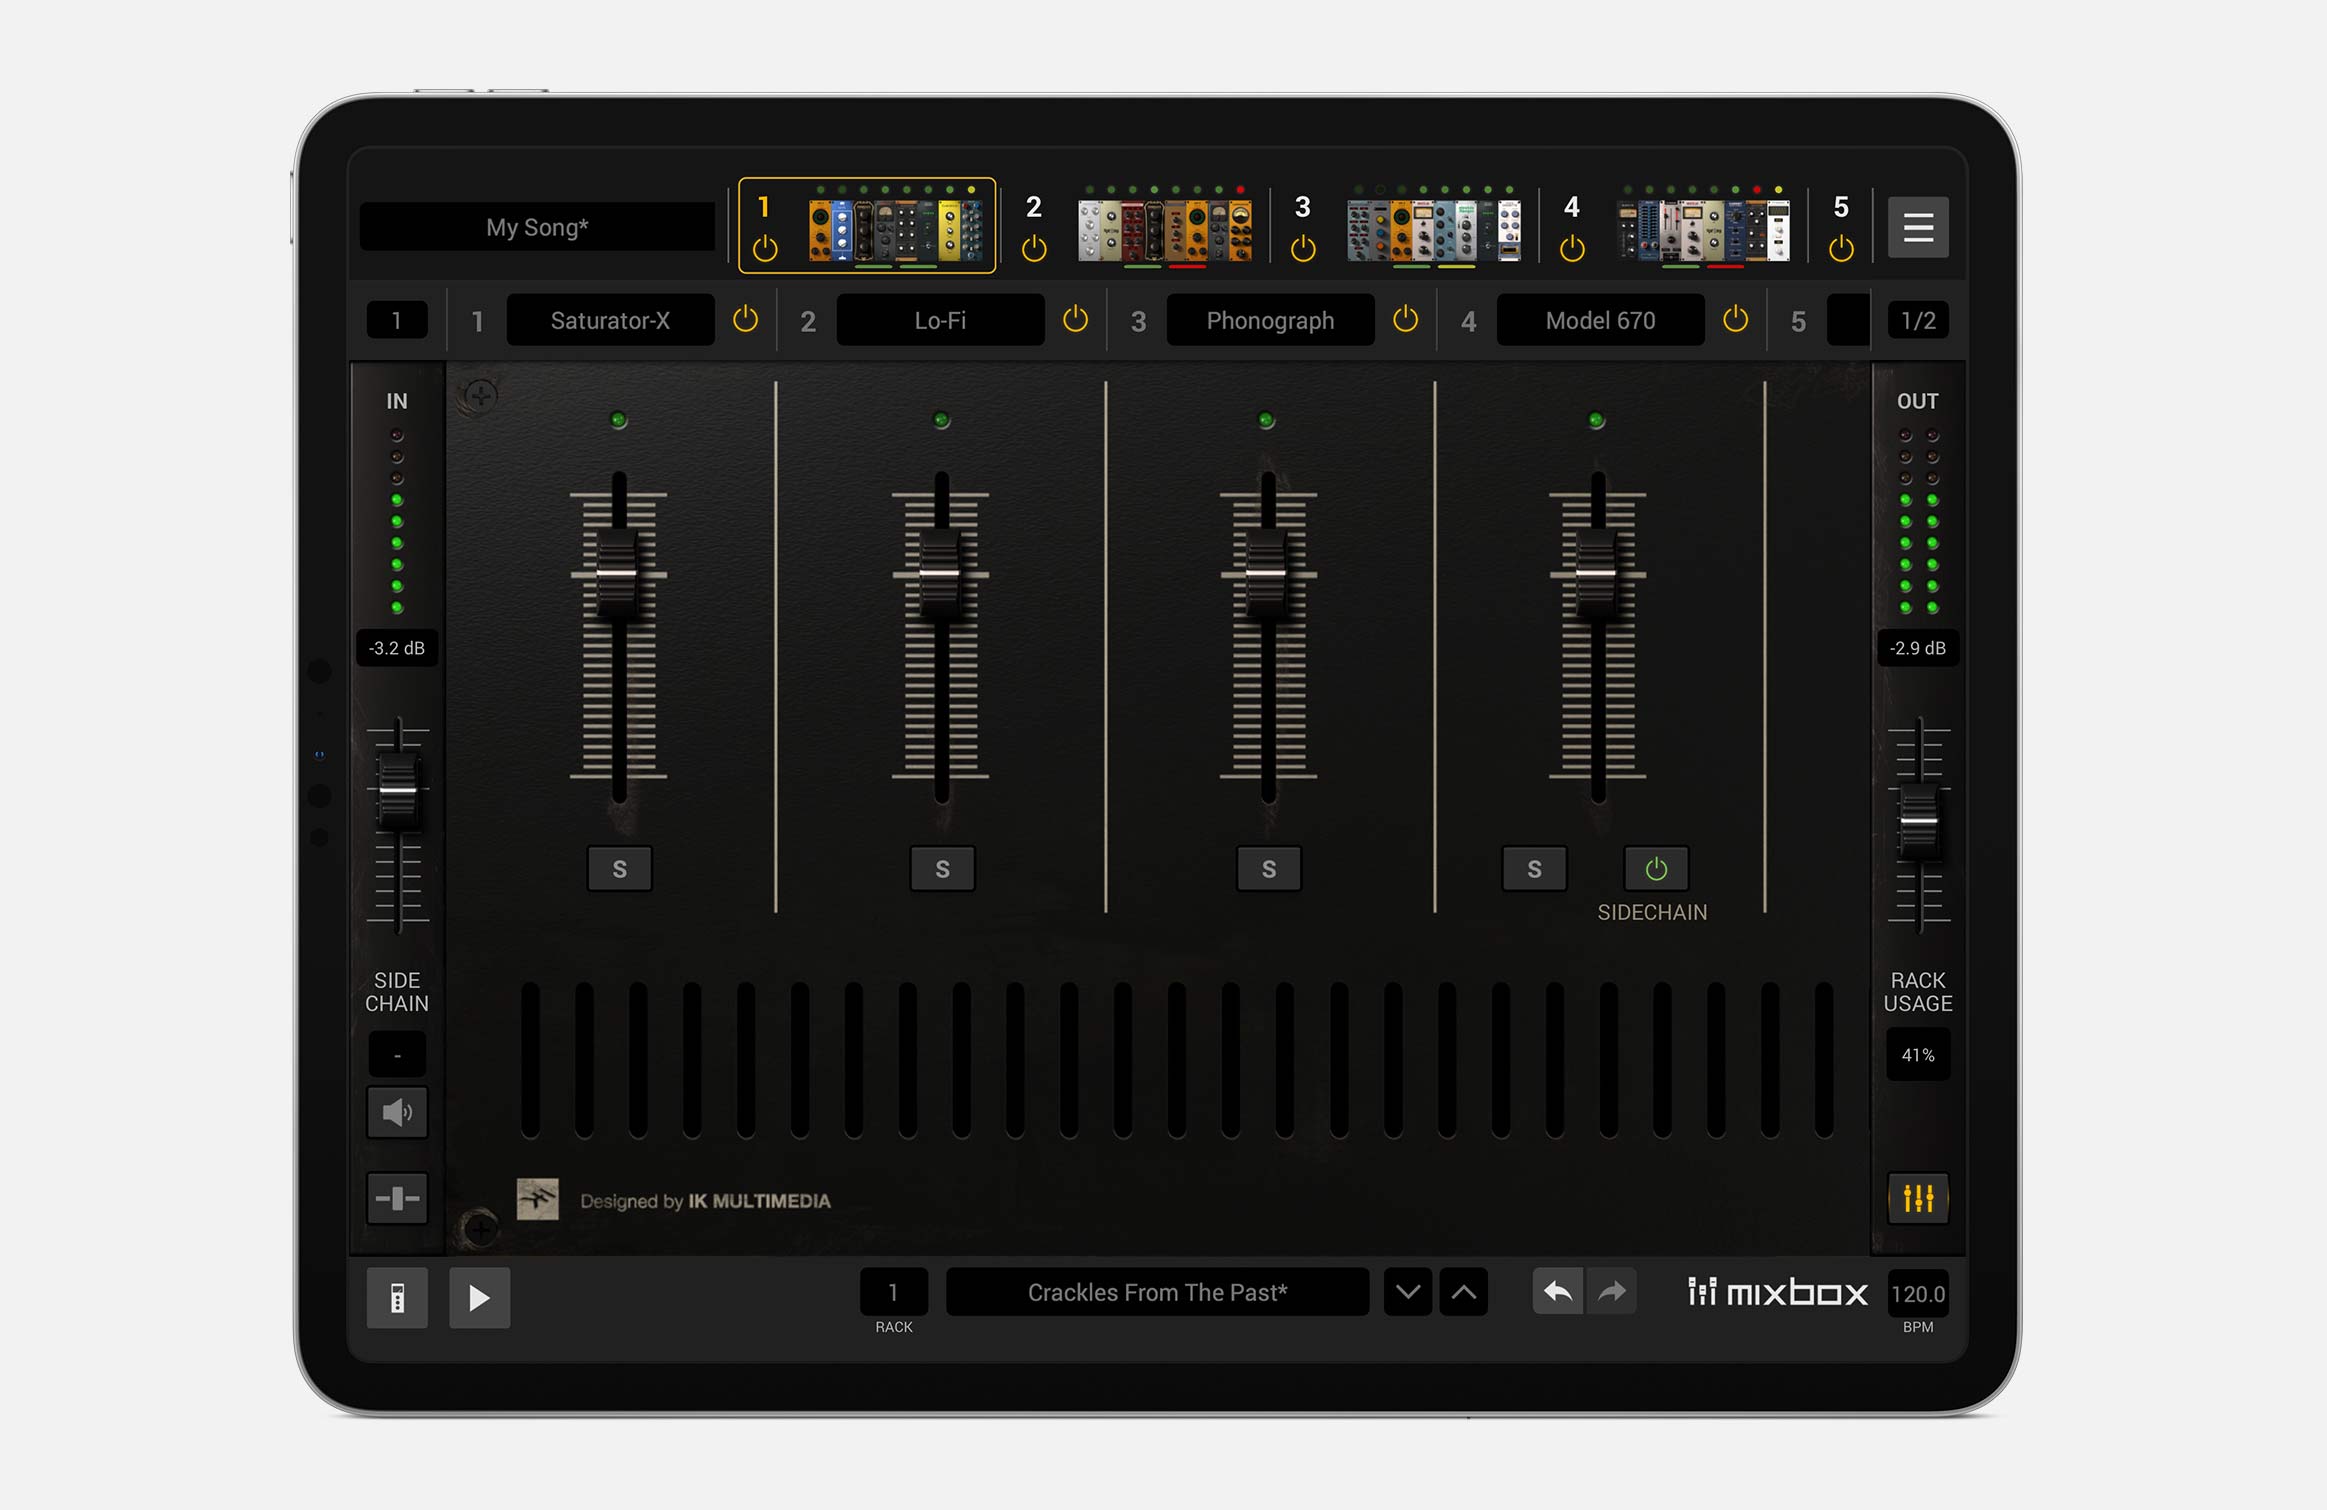Screen dimensions: 2327x1510
Task: Click the -2.9 dB output readout
Action: (1917, 648)
